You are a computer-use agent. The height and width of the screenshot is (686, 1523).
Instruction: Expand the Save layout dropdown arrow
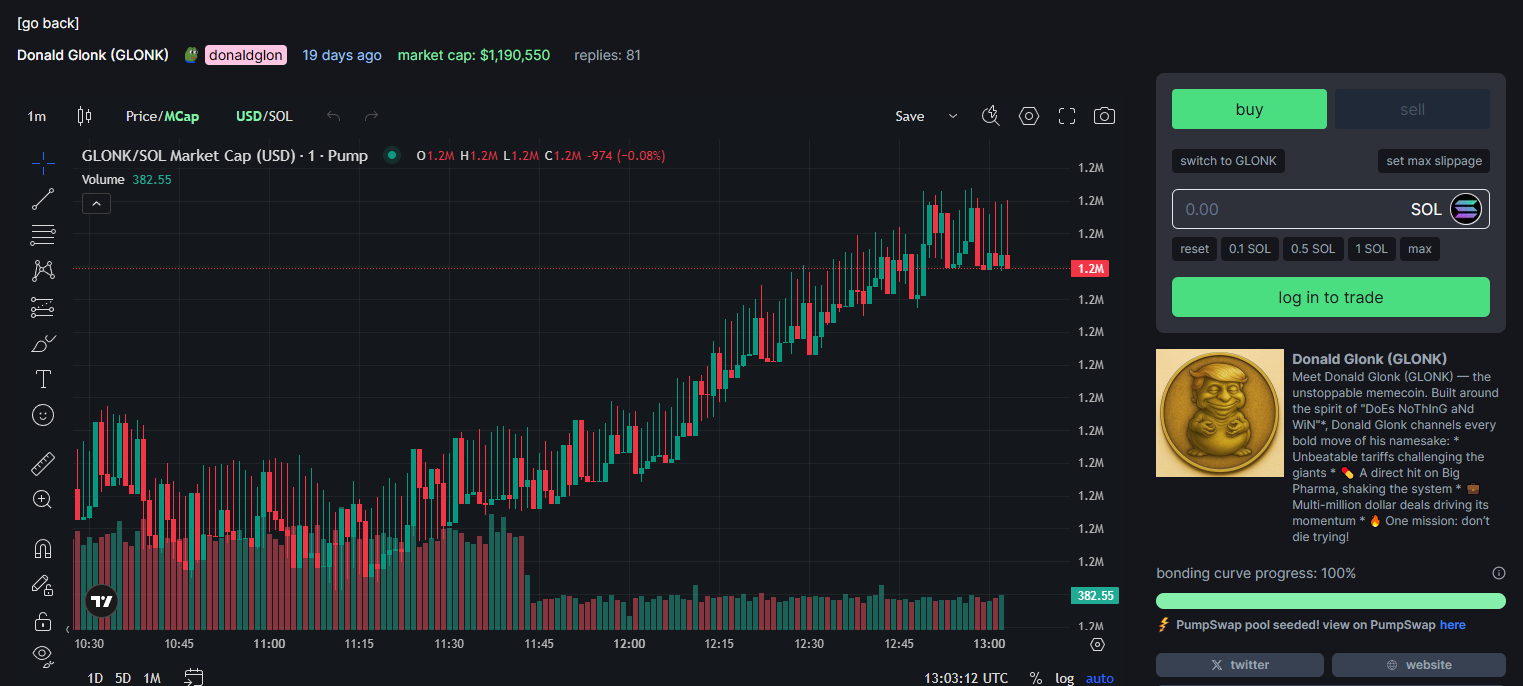click(953, 116)
